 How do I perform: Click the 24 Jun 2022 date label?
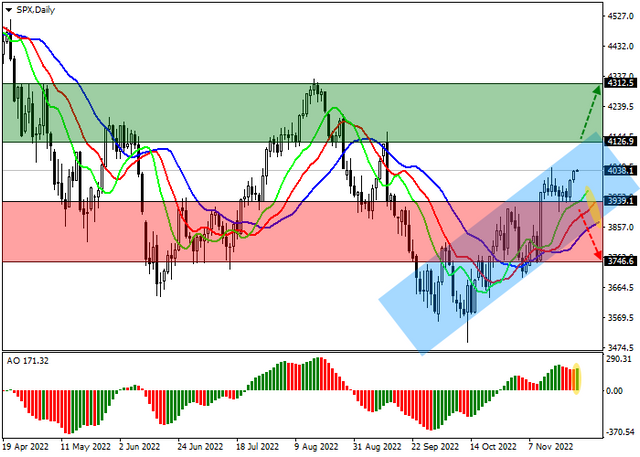point(200,447)
